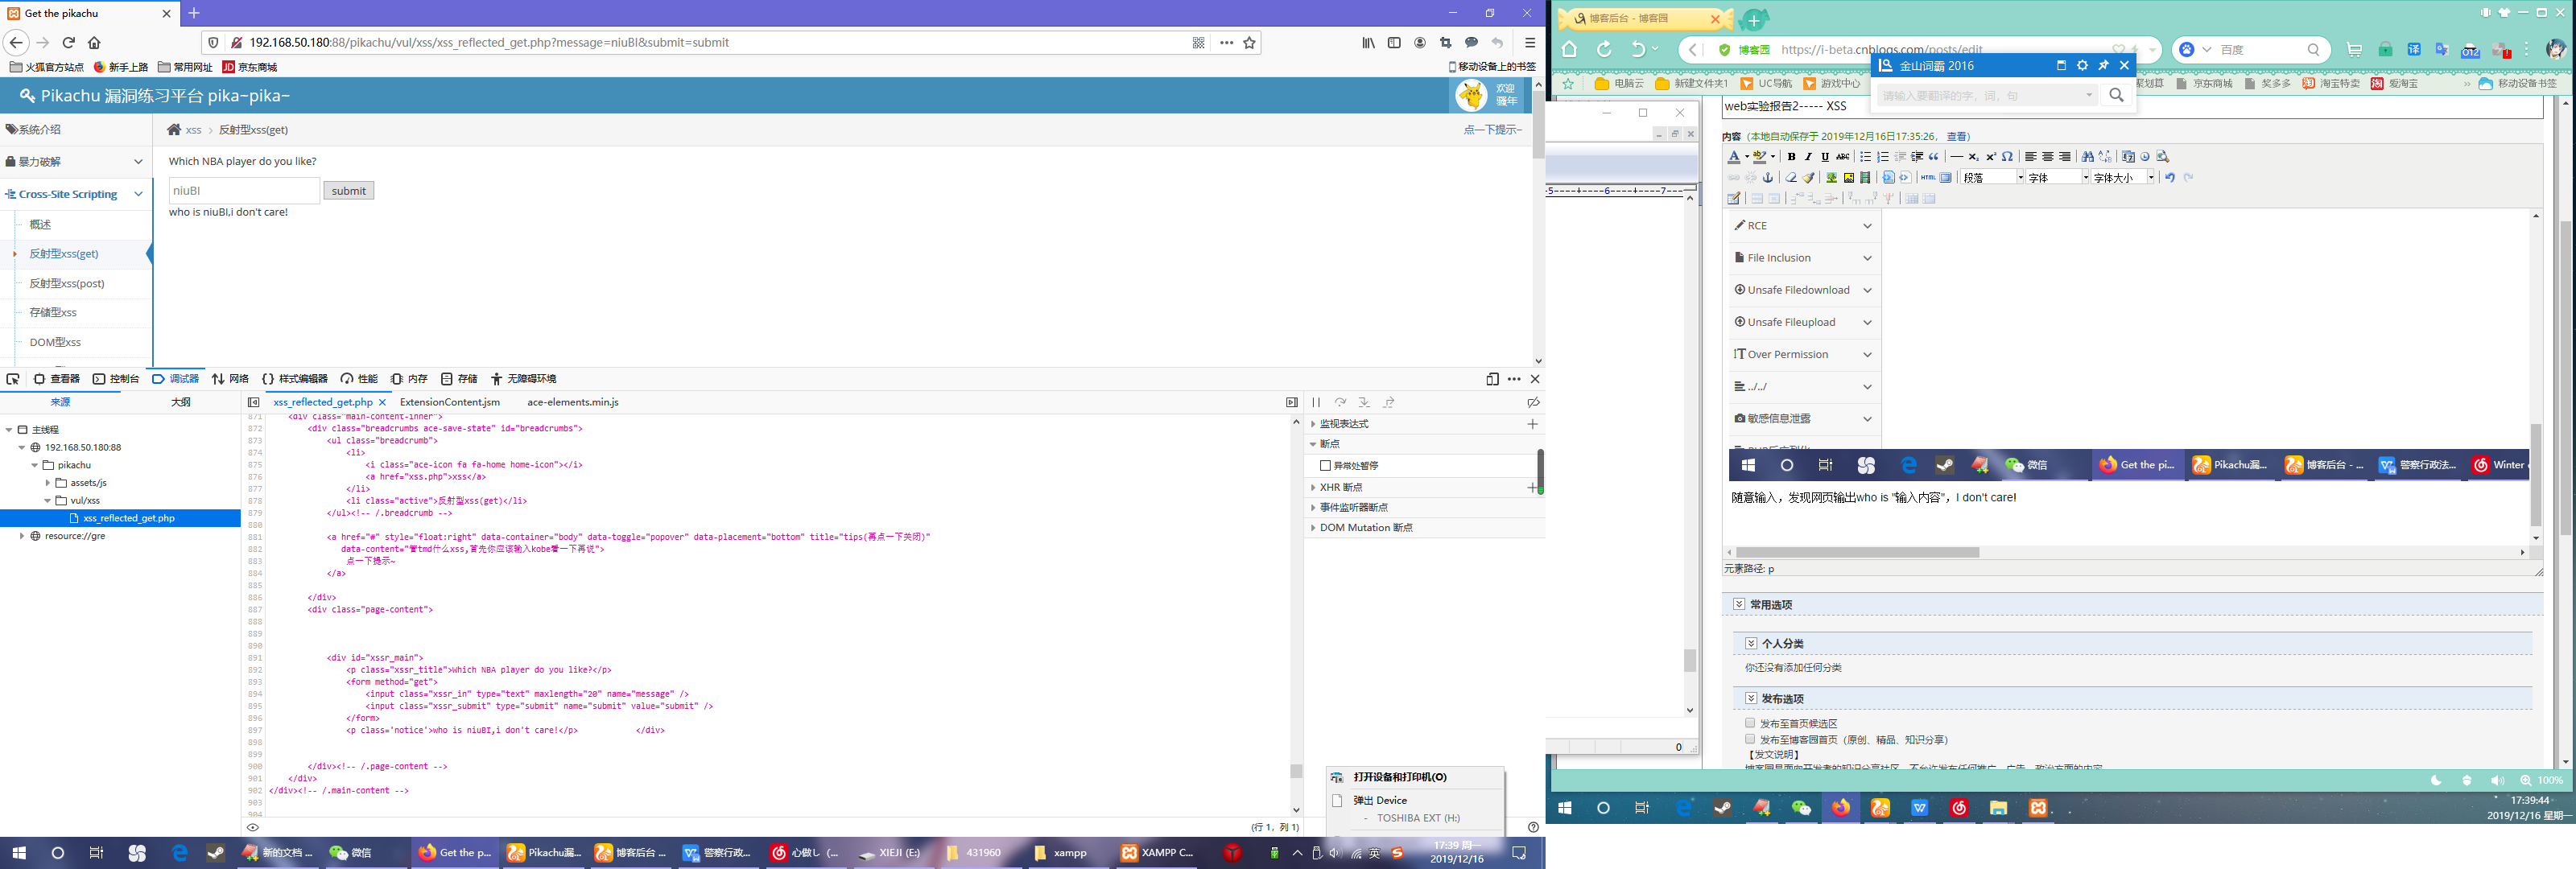2576x869 pixels.
Task: Click the element picker icon in devtools
Action: (13, 379)
